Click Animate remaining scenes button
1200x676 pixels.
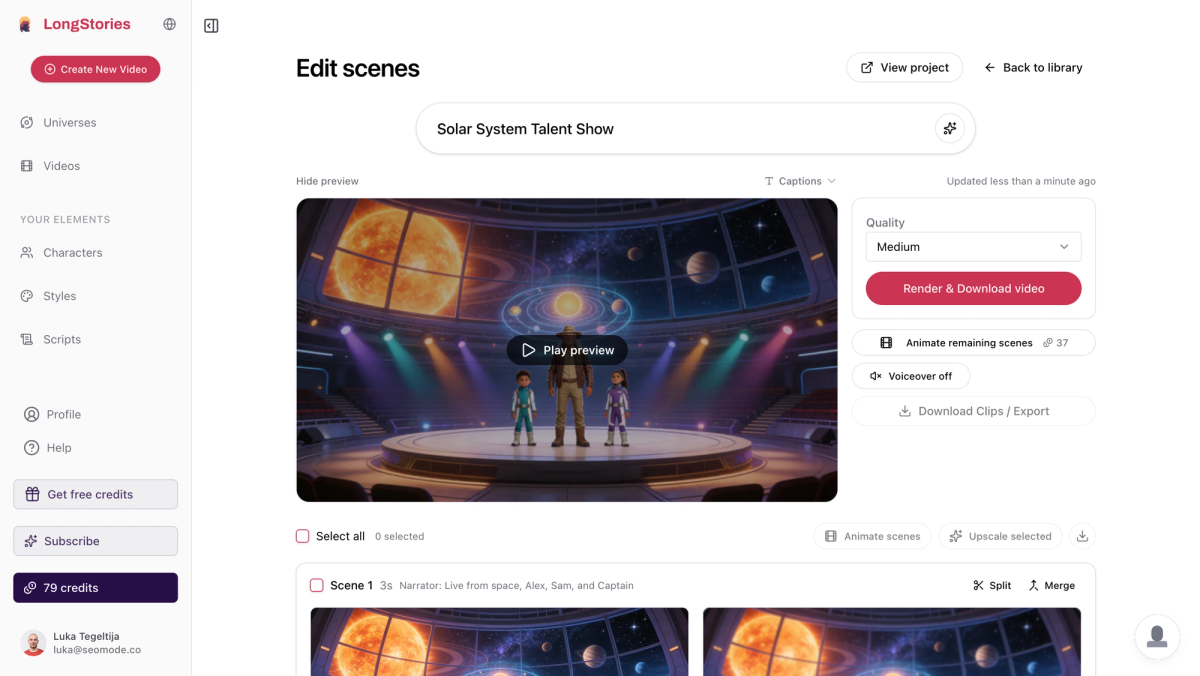973,343
